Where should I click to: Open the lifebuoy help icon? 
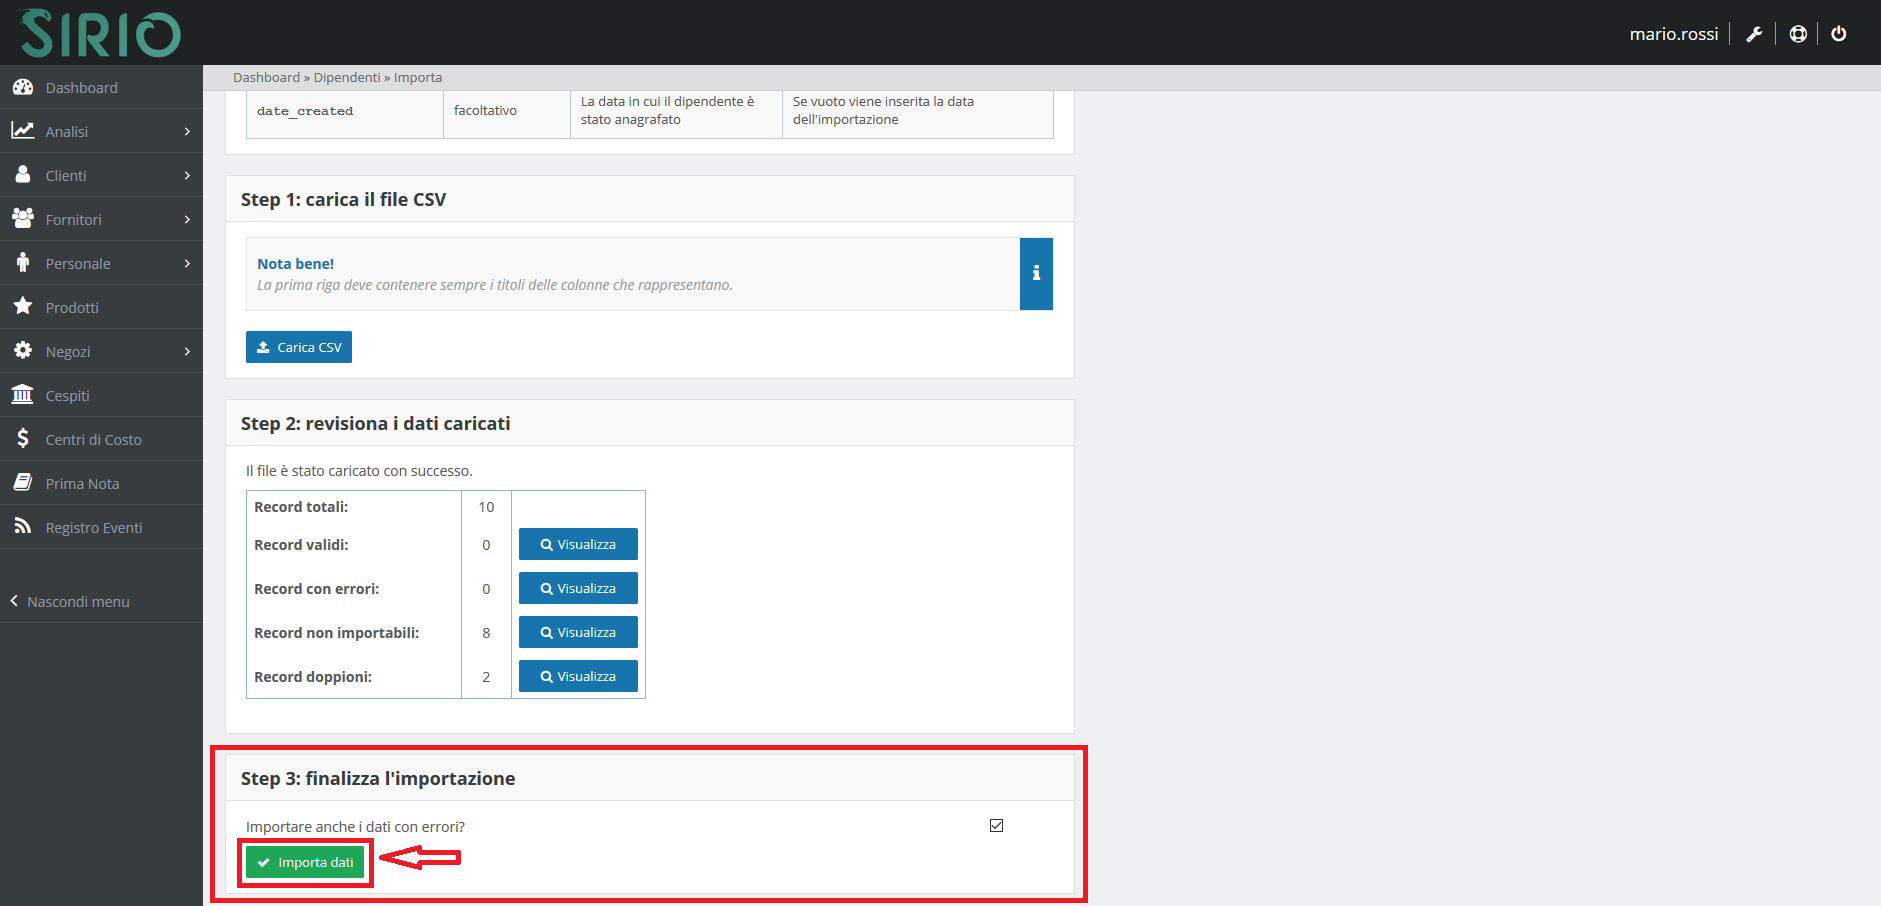[x=1798, y=34]
